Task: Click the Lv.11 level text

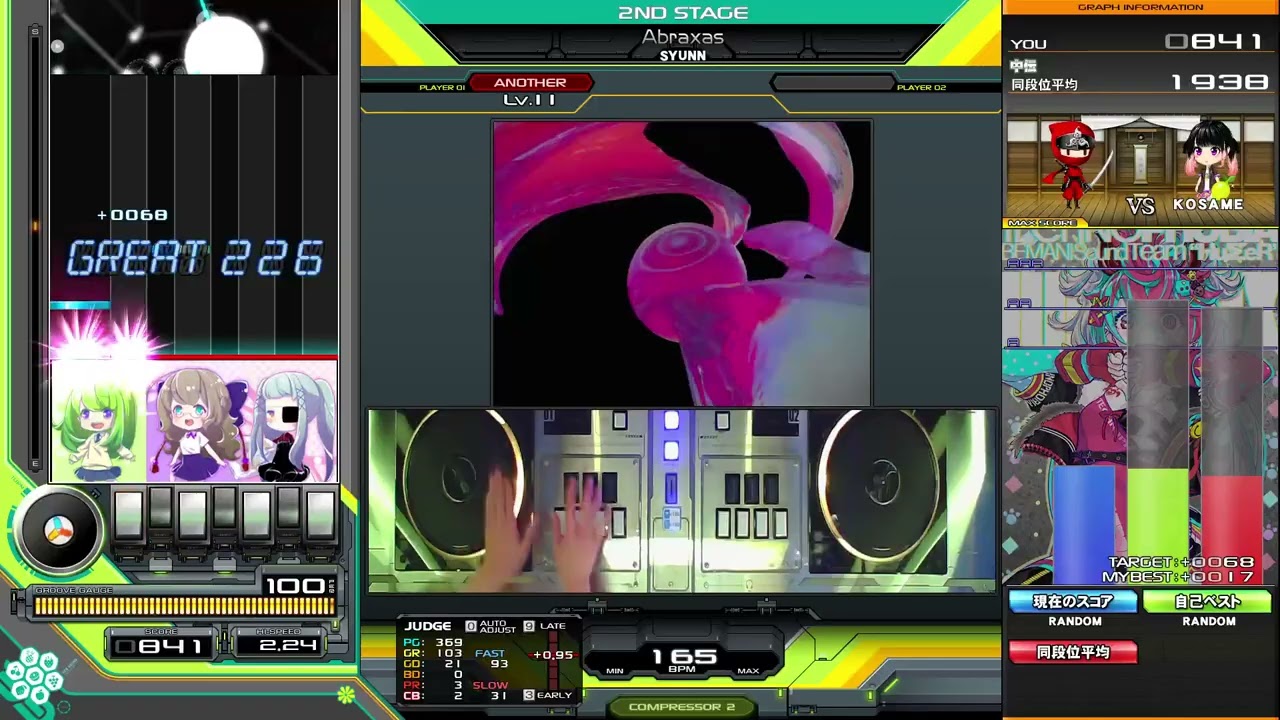Action: tap(530, 100)
